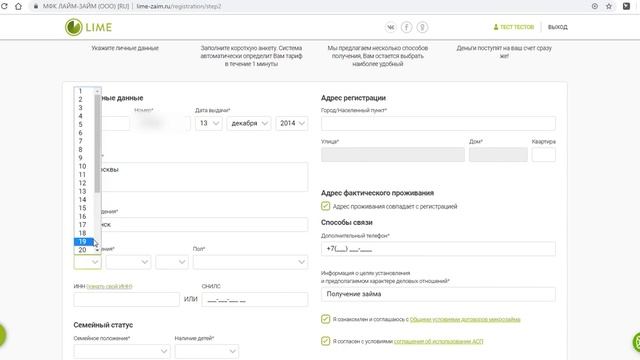Select day 7 in the list
The height and width of the screenshot is (360, 640).
[x=84, y=141]
